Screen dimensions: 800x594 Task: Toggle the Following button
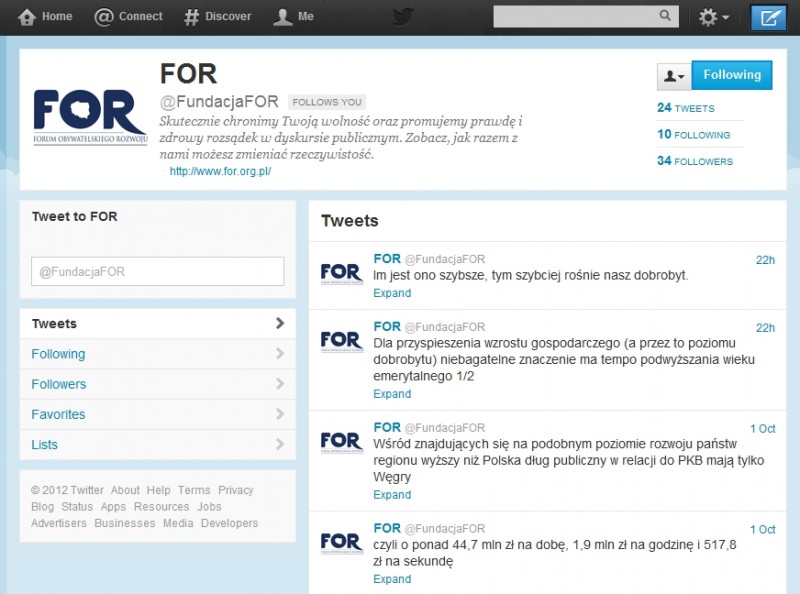pyautogui.click(x=732, y=75)
